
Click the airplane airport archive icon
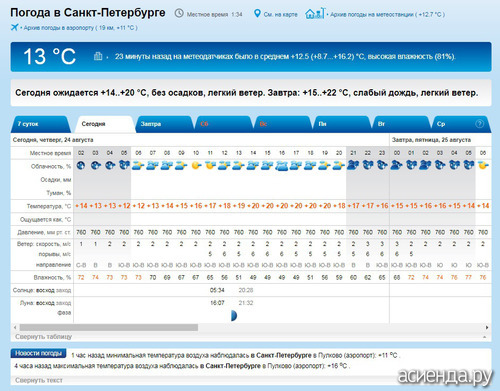(14, 27)
